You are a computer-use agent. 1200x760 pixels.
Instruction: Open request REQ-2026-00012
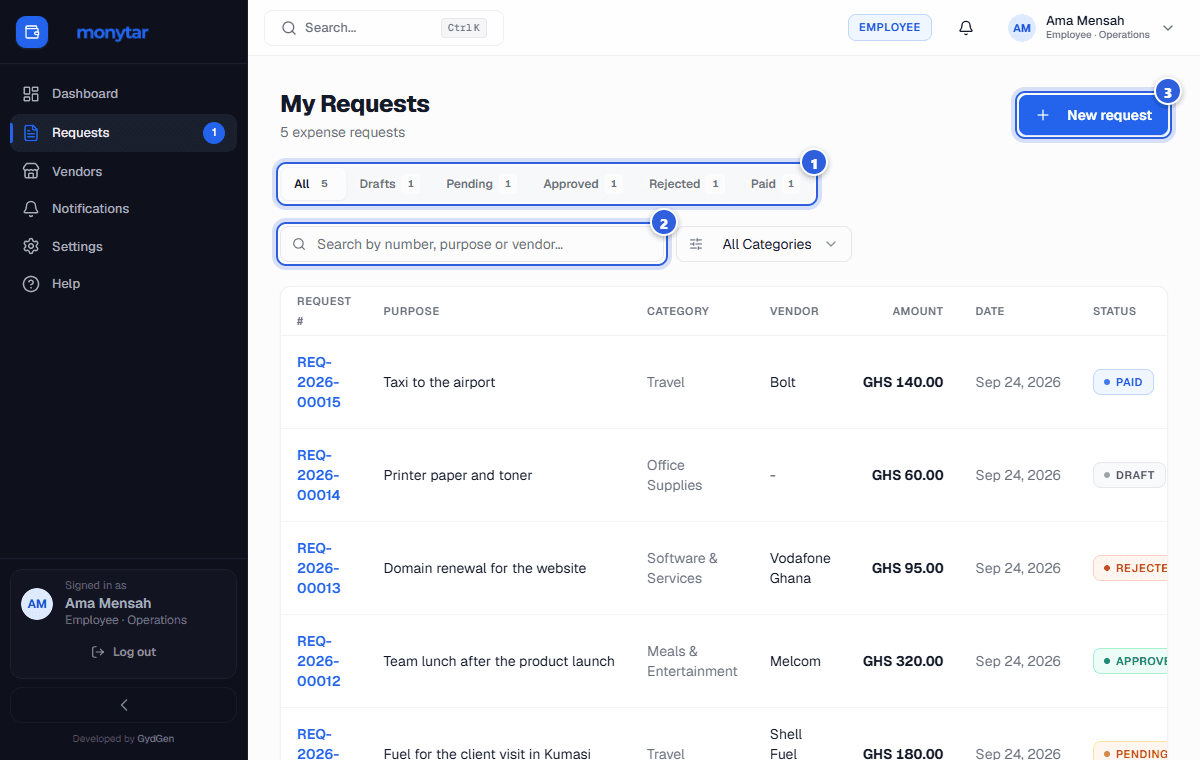(319, 661)
